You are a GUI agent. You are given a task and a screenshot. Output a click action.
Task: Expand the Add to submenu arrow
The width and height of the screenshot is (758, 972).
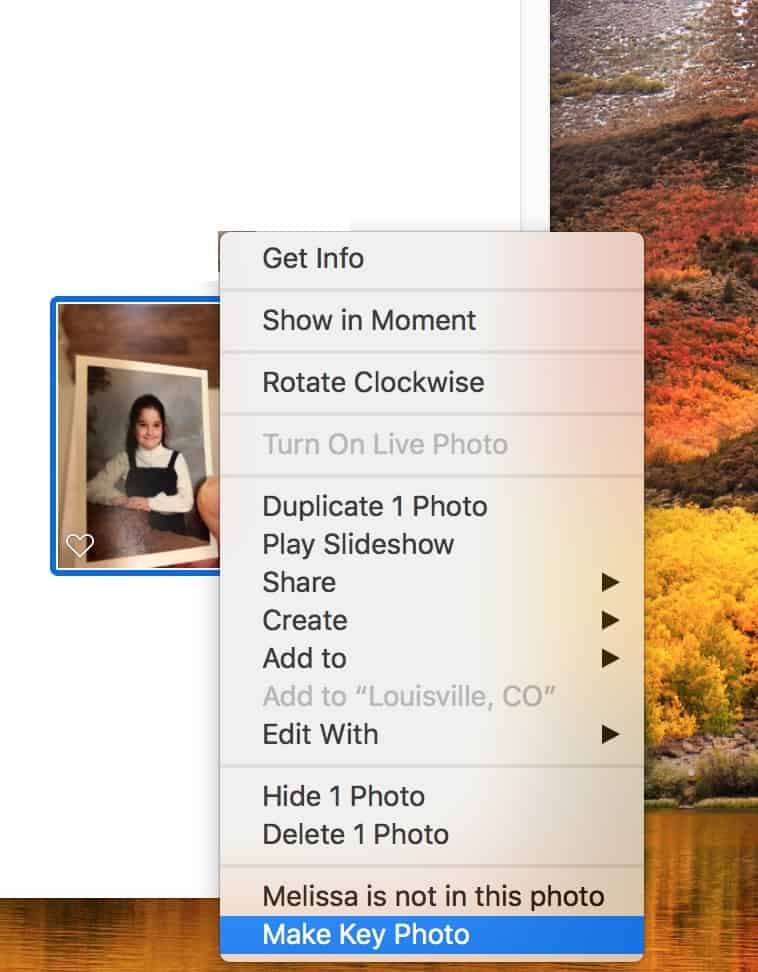[x=610, y=658]
